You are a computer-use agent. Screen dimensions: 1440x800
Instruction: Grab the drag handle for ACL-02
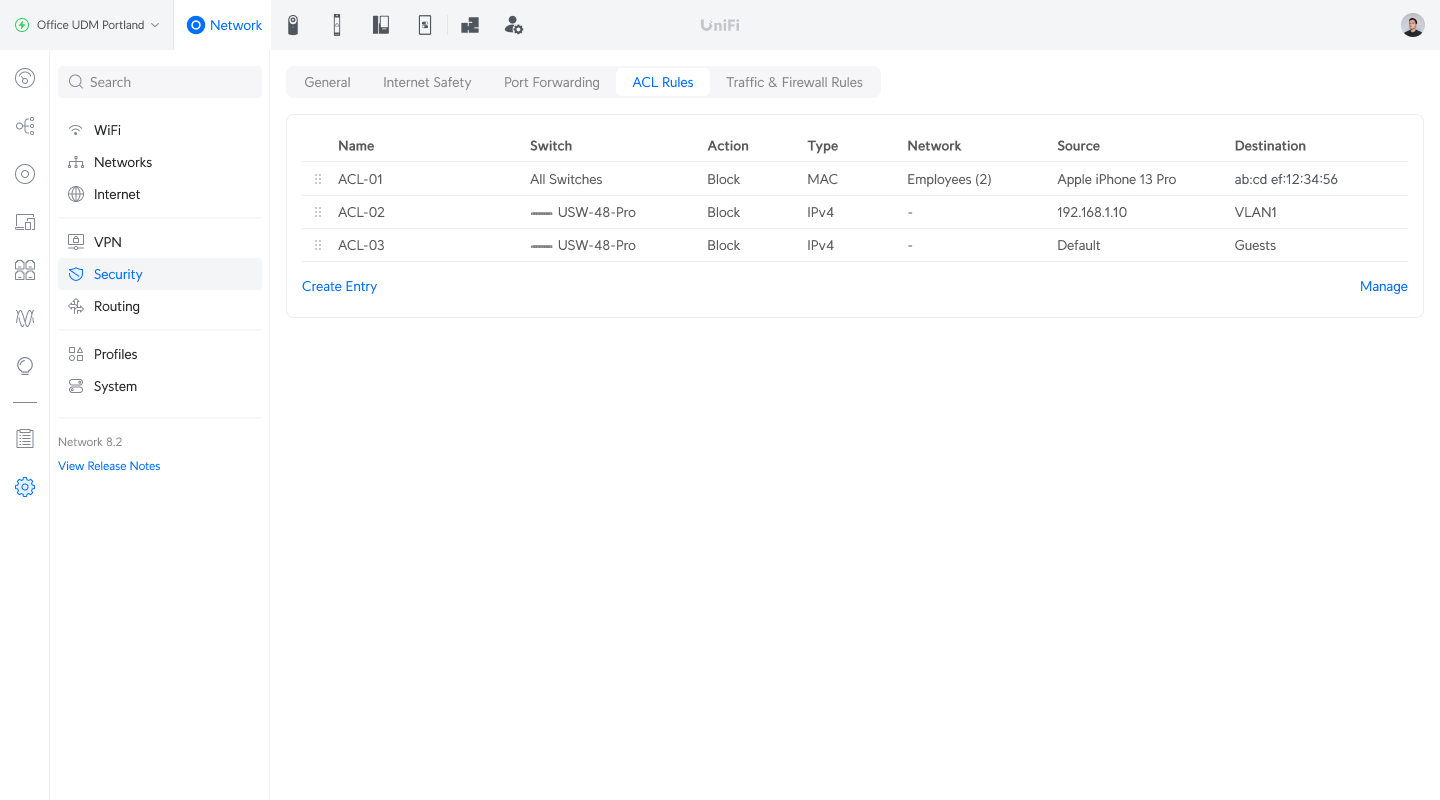318,212
